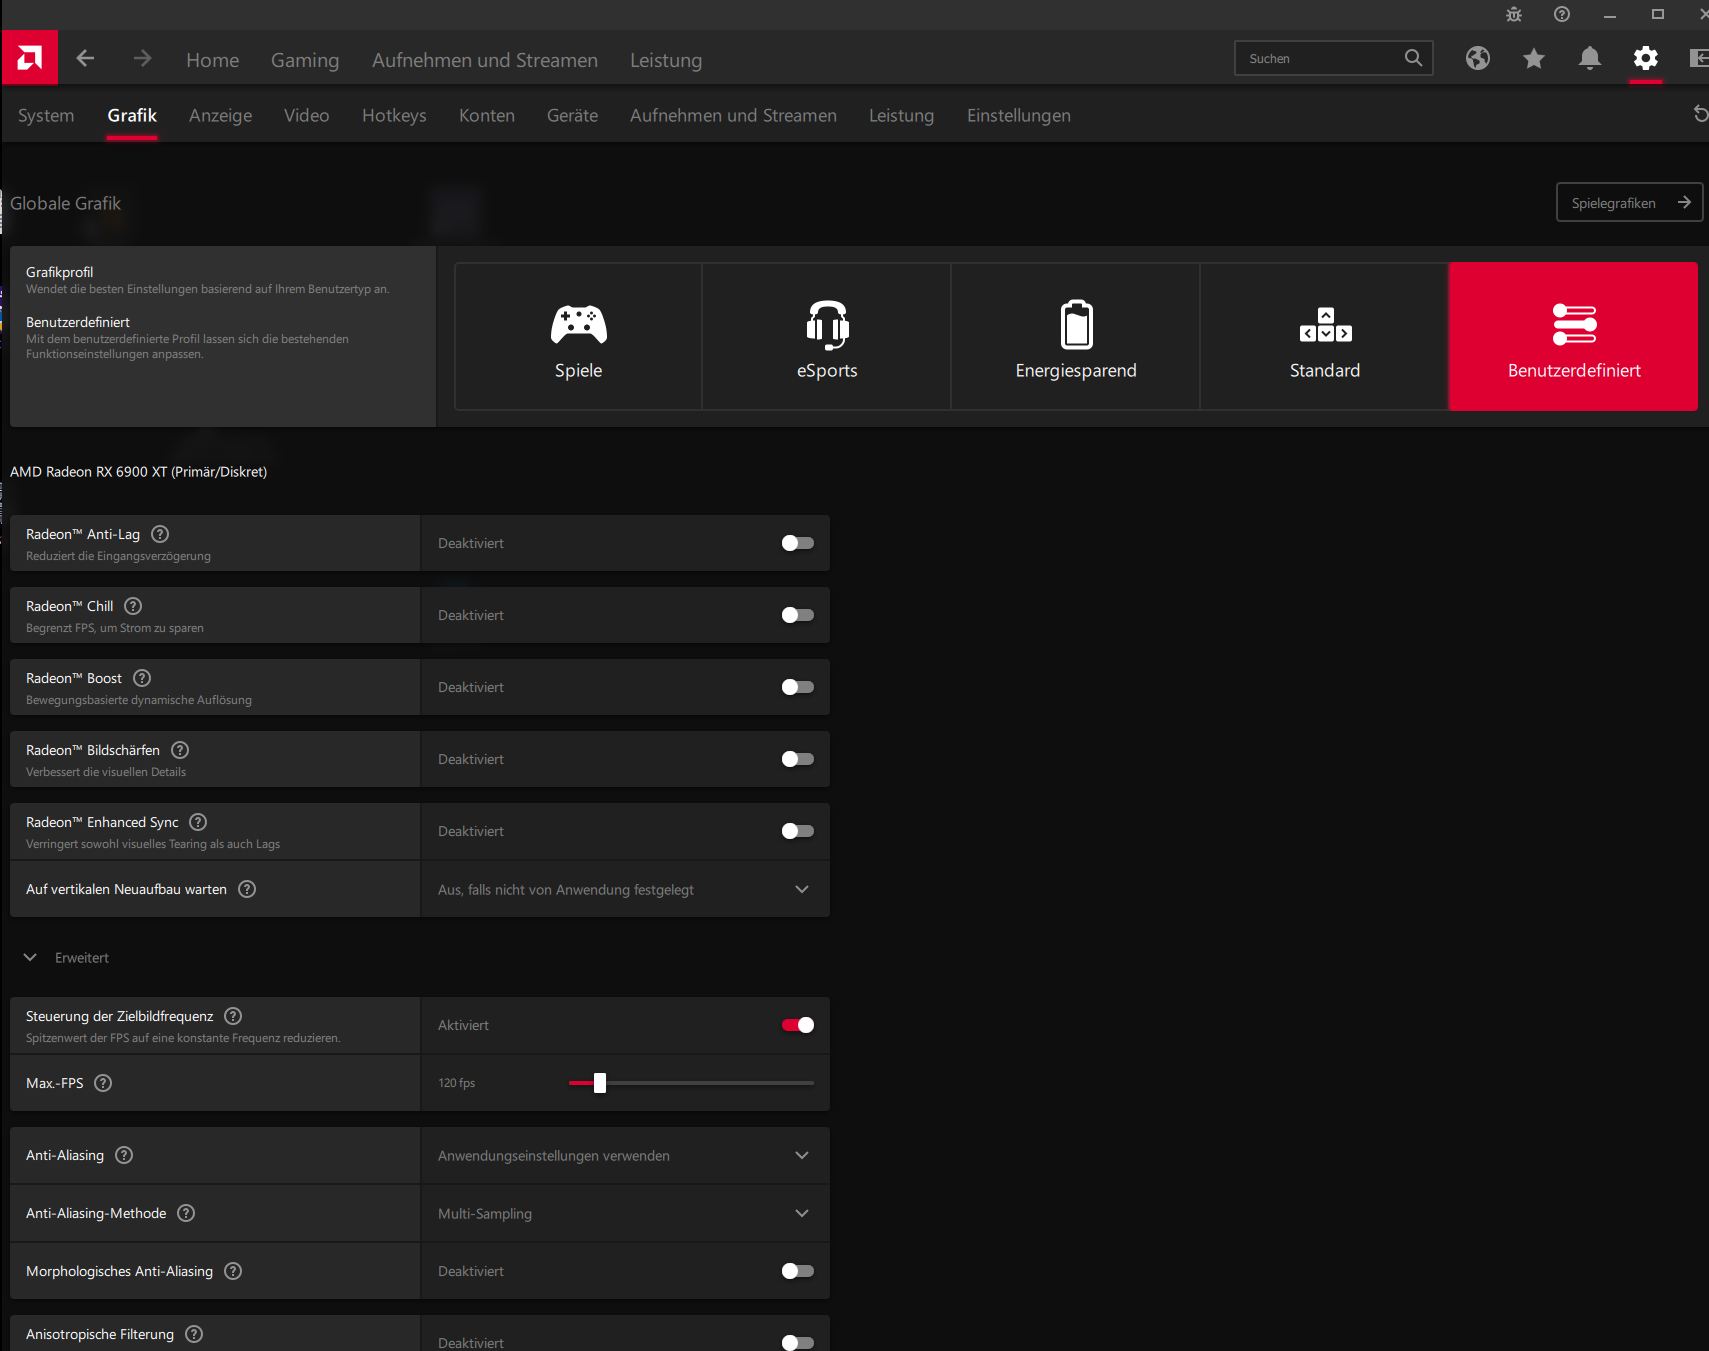
Task: Switch to the Anzeige tab
Action: (220, 115)
